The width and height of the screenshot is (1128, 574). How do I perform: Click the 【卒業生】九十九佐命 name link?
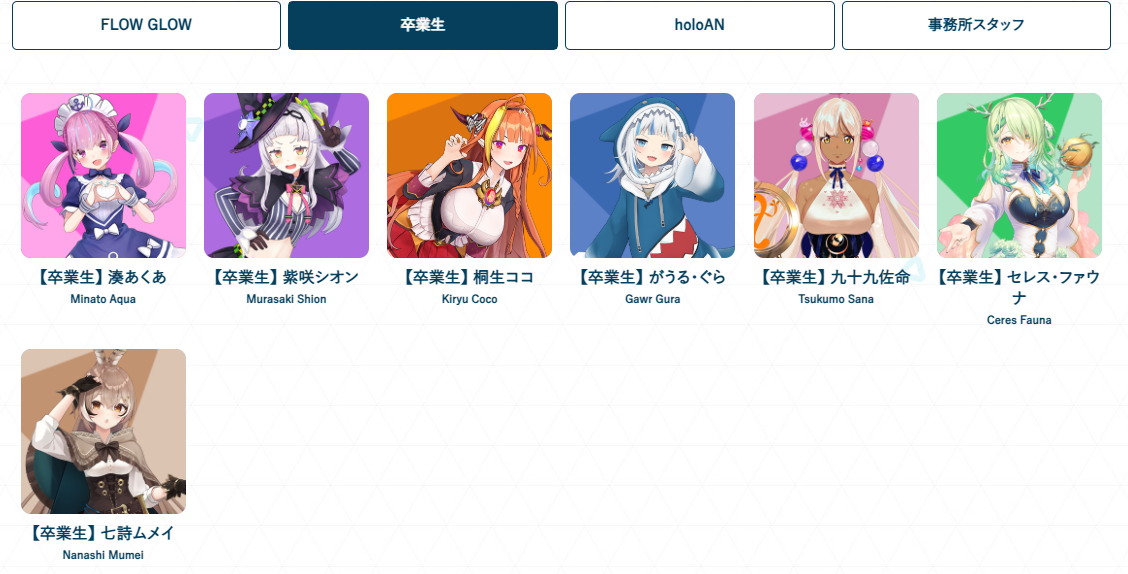coord(836,277)
